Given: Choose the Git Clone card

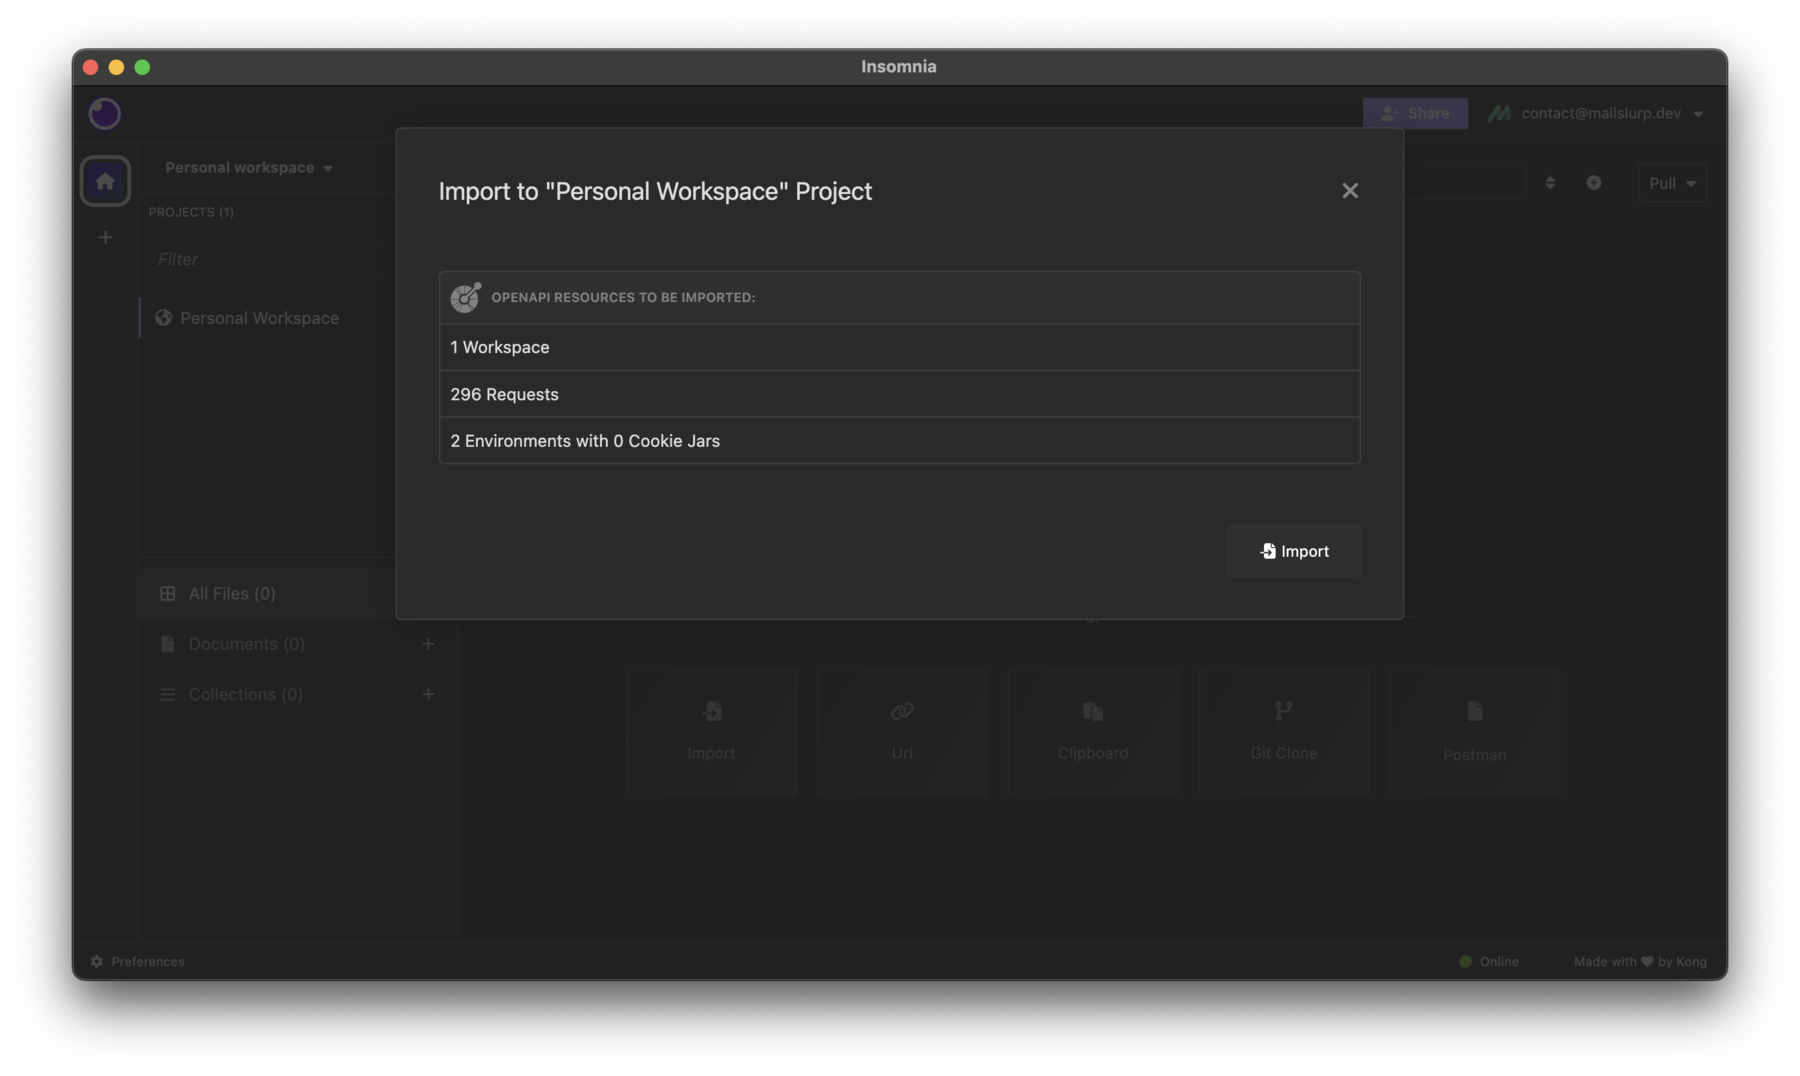Looking at the screenshot, I should coord(1283,732).
